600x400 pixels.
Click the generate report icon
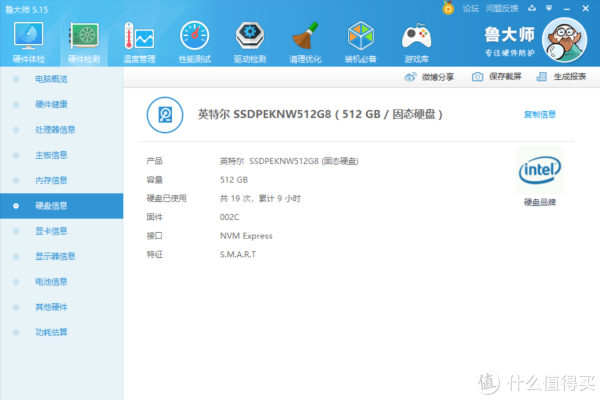pyautogui.click(x=542, y=77)
